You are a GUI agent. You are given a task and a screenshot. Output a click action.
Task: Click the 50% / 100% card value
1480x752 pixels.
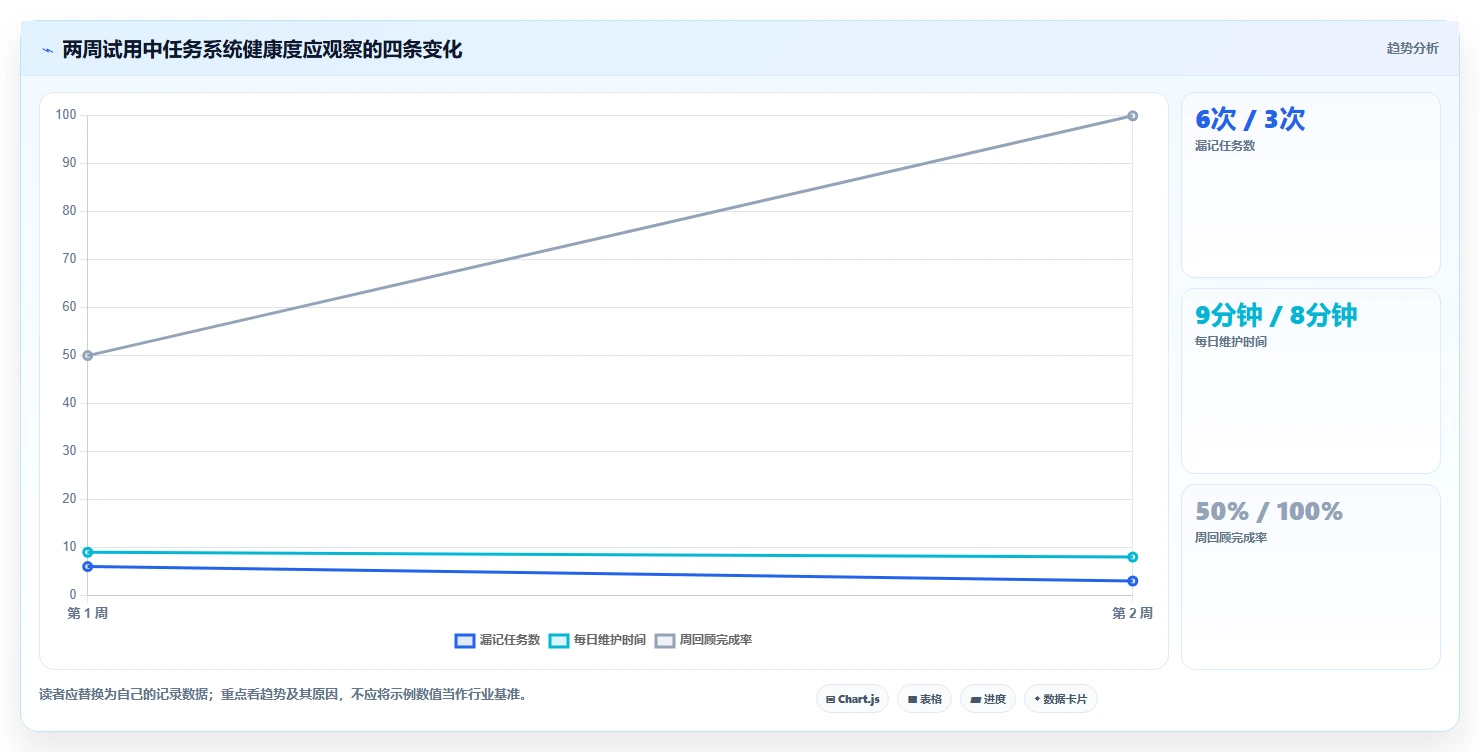(x=1269, y=512)
